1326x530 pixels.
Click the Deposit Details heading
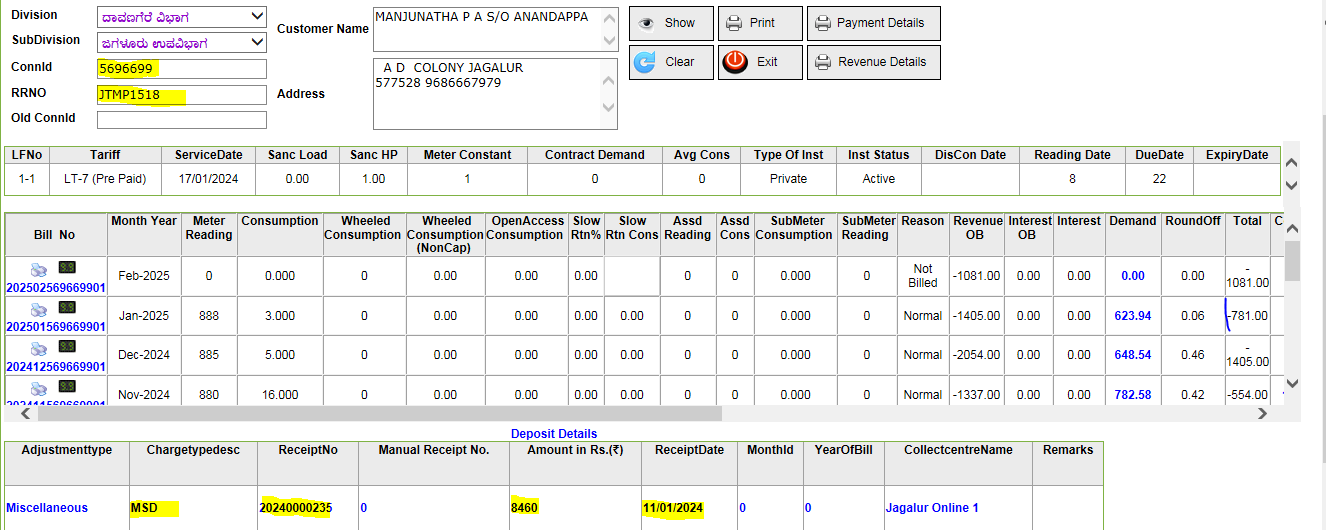click(554, 434)
